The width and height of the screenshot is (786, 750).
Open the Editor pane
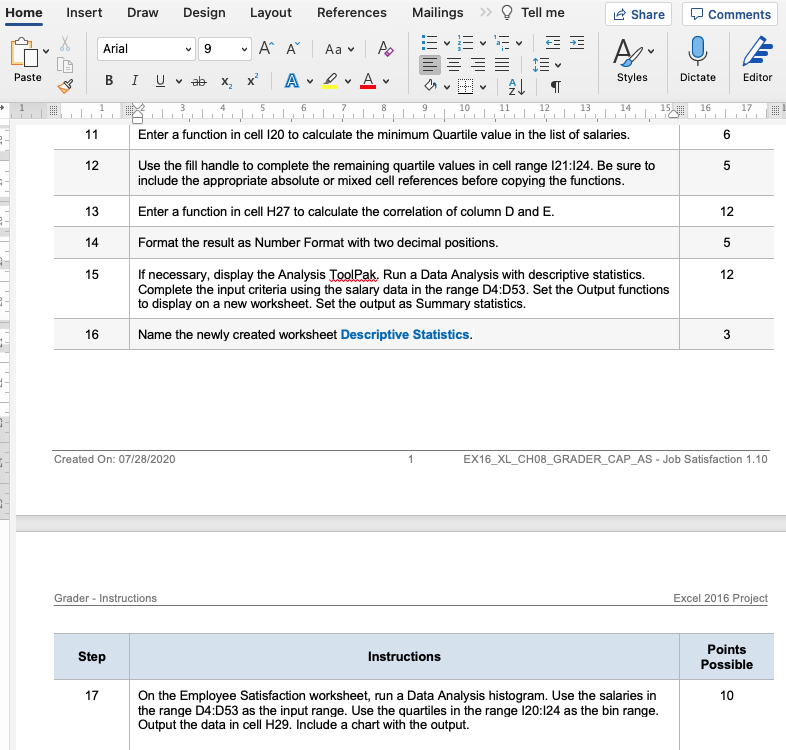click(x=757, y=60)
